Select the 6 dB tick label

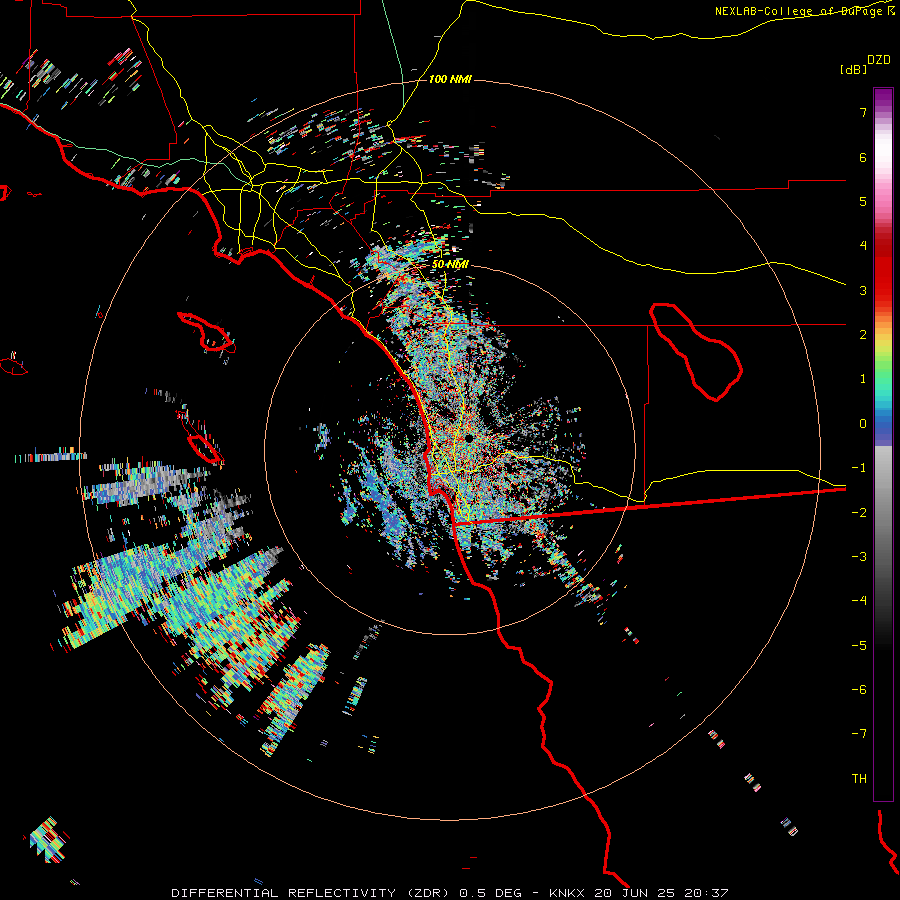(x=863, y=157)
